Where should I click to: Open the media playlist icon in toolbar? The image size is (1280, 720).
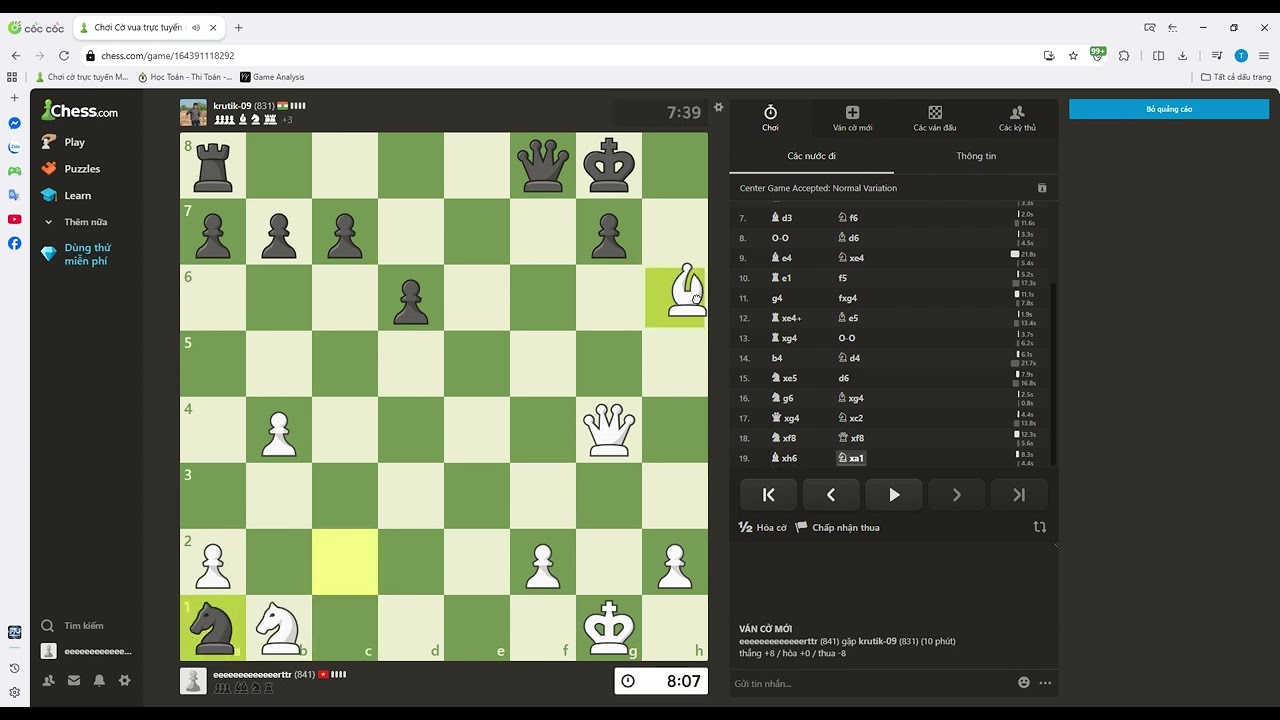coord(1217,56)
